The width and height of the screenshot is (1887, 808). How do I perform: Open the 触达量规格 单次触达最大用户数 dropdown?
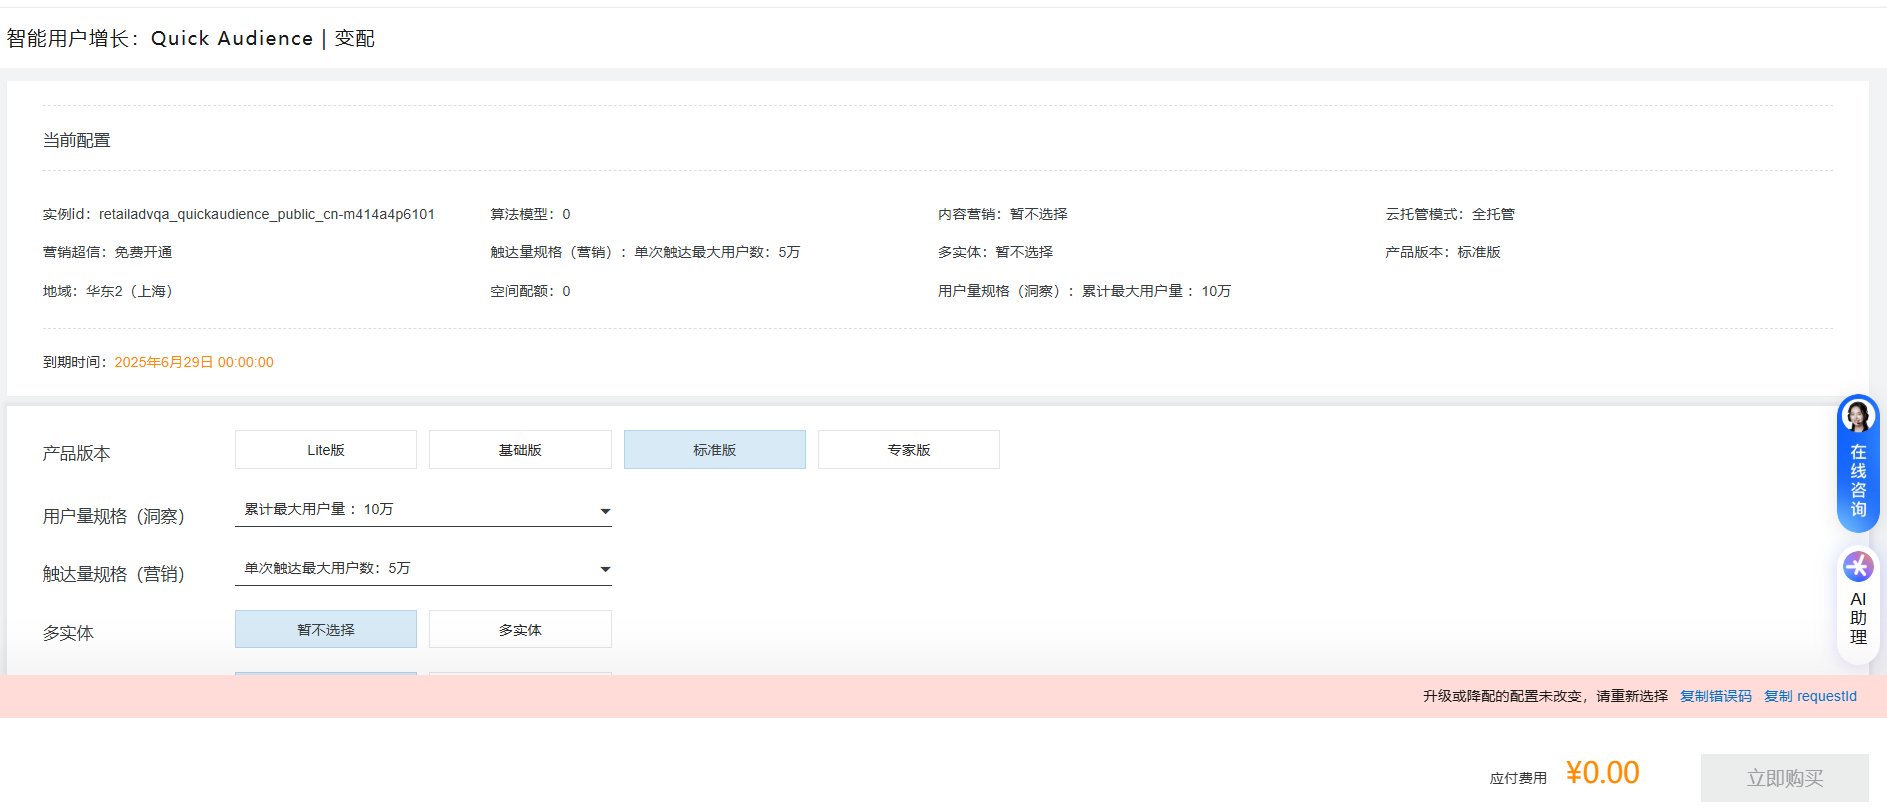(x=423, y=568)
